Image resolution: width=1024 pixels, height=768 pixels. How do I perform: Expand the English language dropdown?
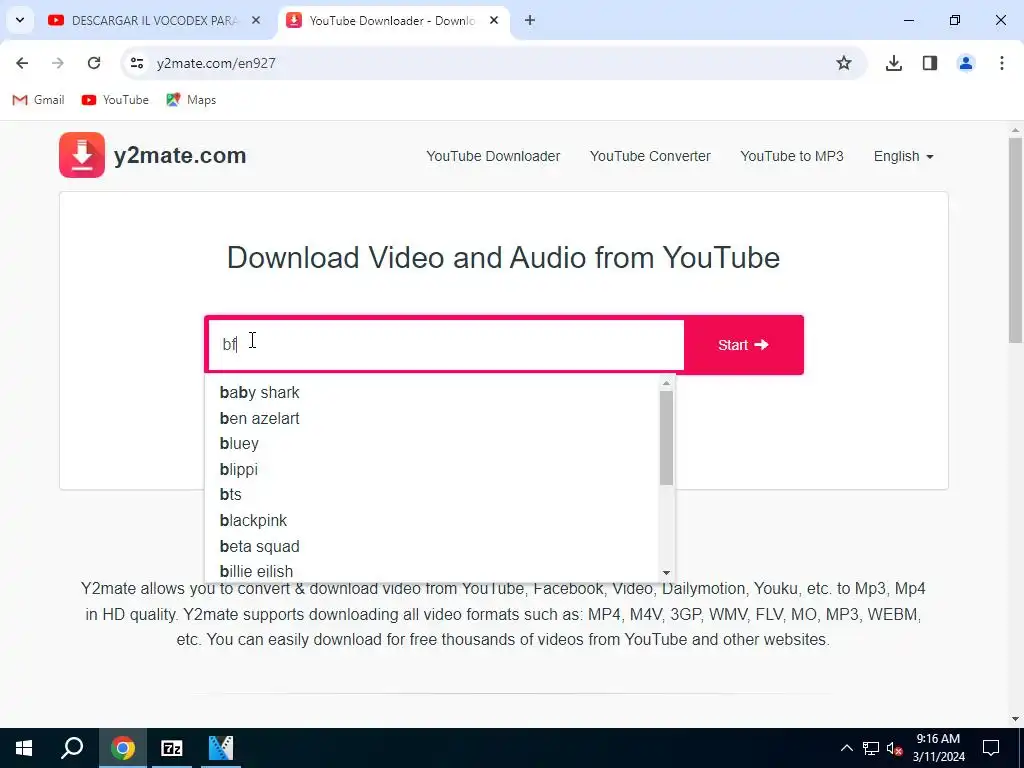pyautogui.click(x=903, y=157)
